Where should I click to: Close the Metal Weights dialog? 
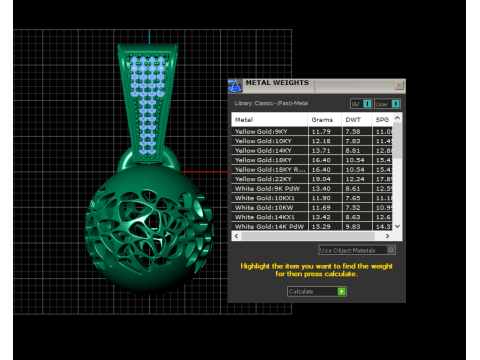[x=399, y=85]
